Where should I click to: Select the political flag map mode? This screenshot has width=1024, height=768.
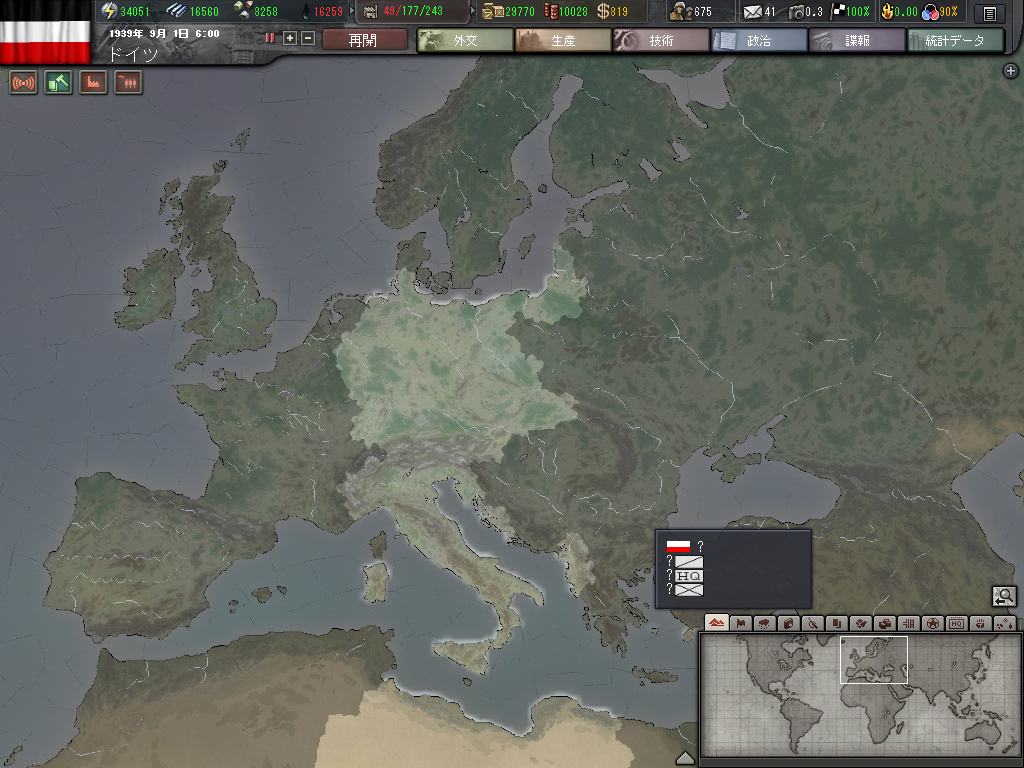[x=741, y=623]
